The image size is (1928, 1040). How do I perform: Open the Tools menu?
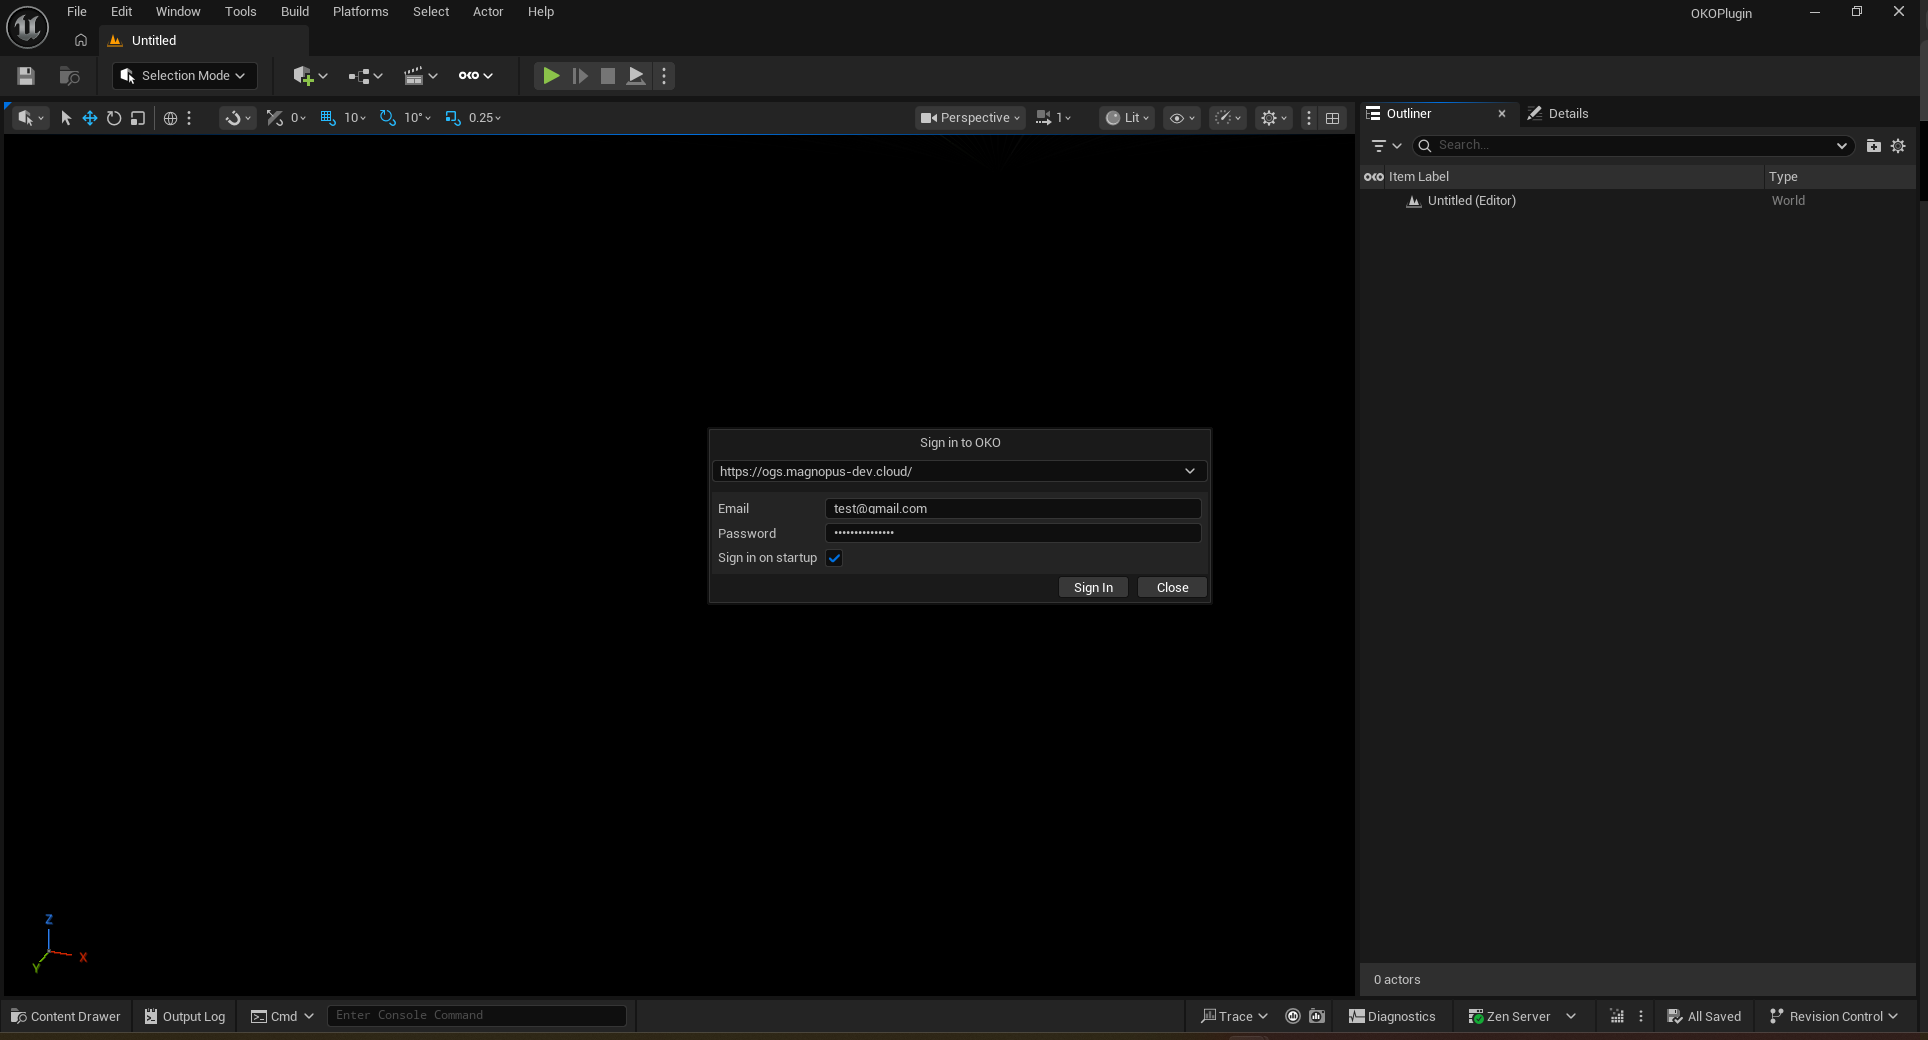pos(240,12)
